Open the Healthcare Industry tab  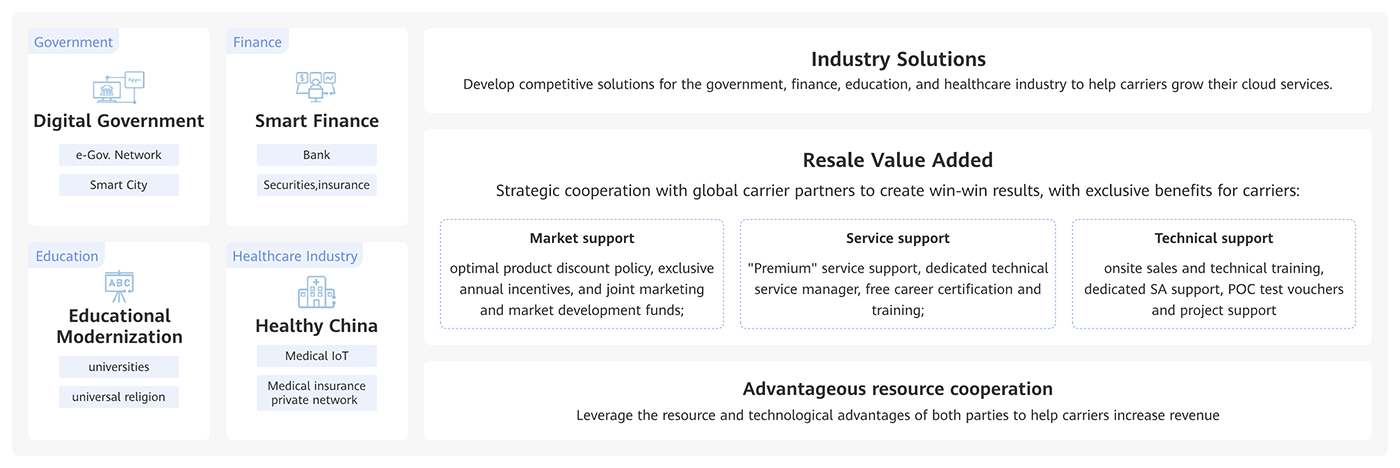pyautogui.click(x=295, y=256)
